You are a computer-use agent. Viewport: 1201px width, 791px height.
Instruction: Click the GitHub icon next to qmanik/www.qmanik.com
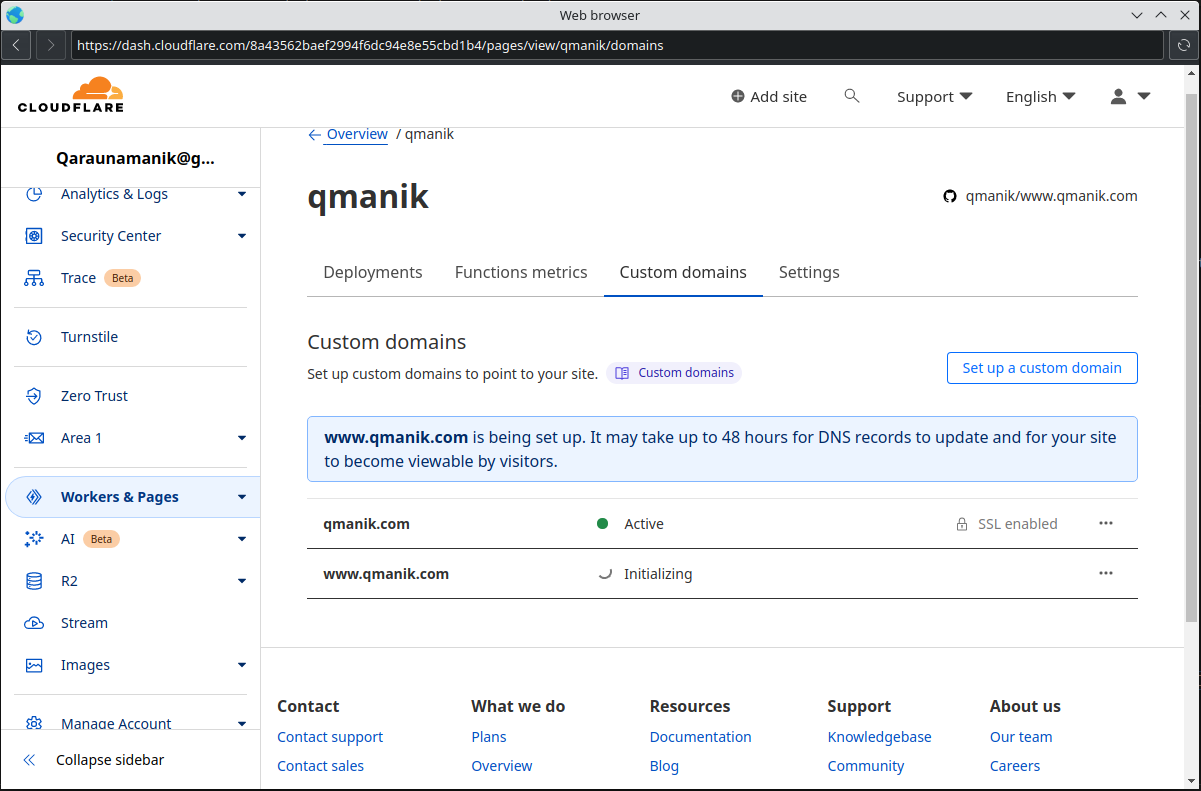pyautogui.click(x=949, y=196)
